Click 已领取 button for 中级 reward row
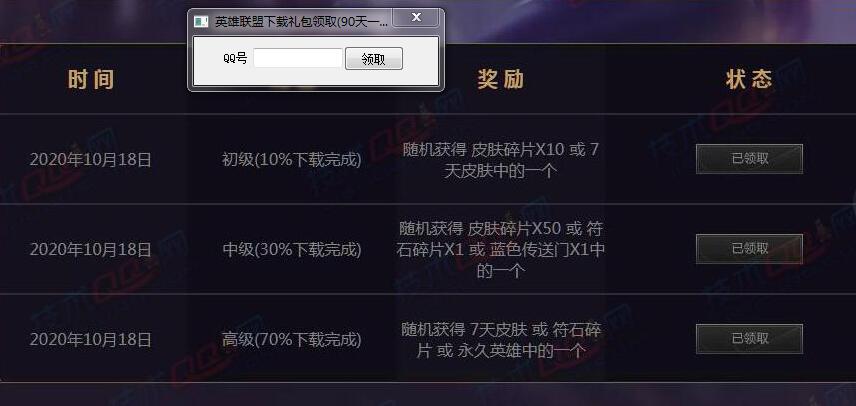 click(750, 249)
